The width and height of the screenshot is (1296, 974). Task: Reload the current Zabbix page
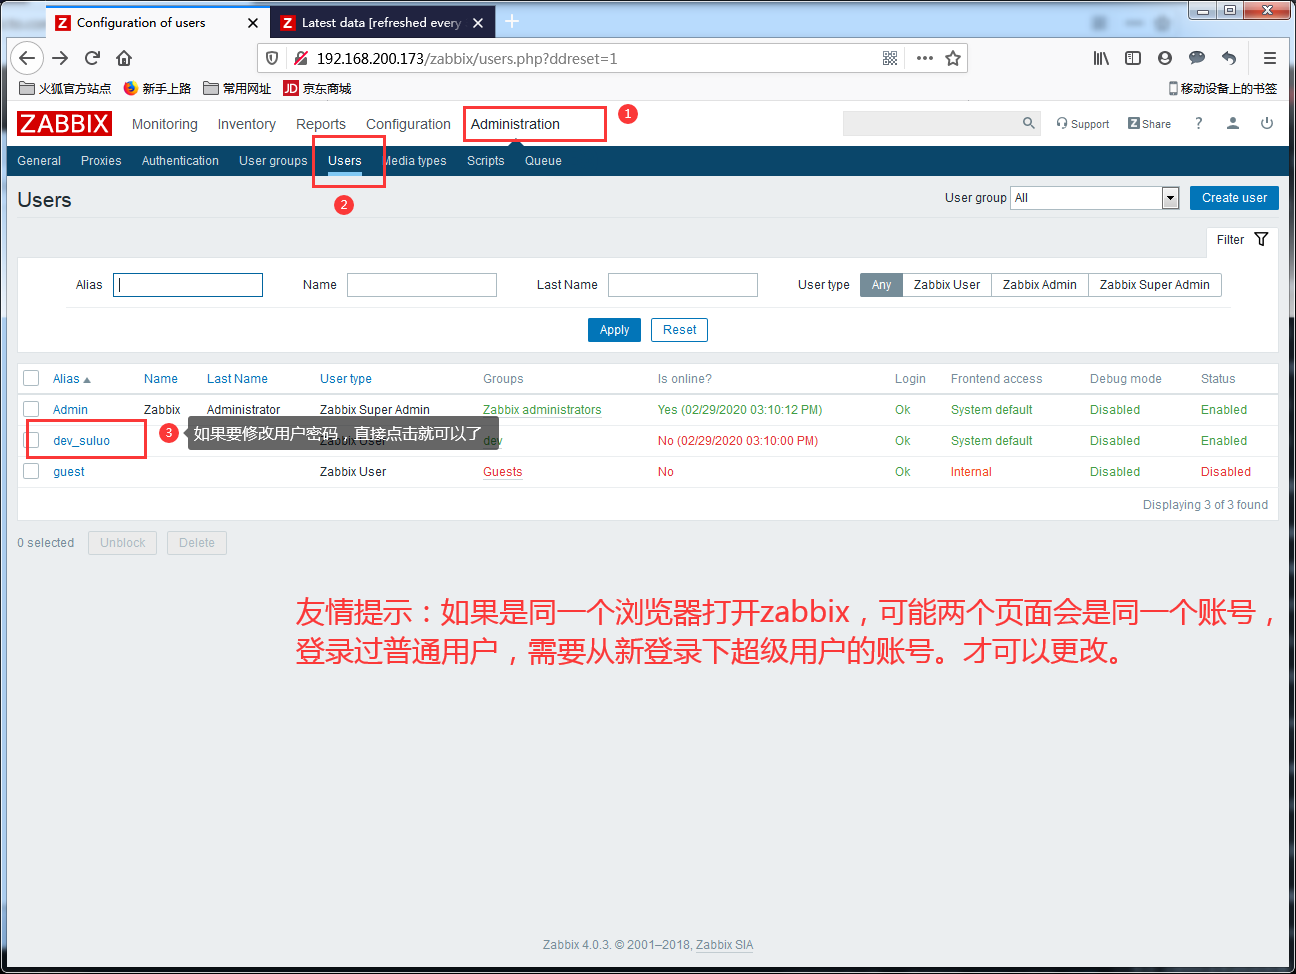point(92,58)
